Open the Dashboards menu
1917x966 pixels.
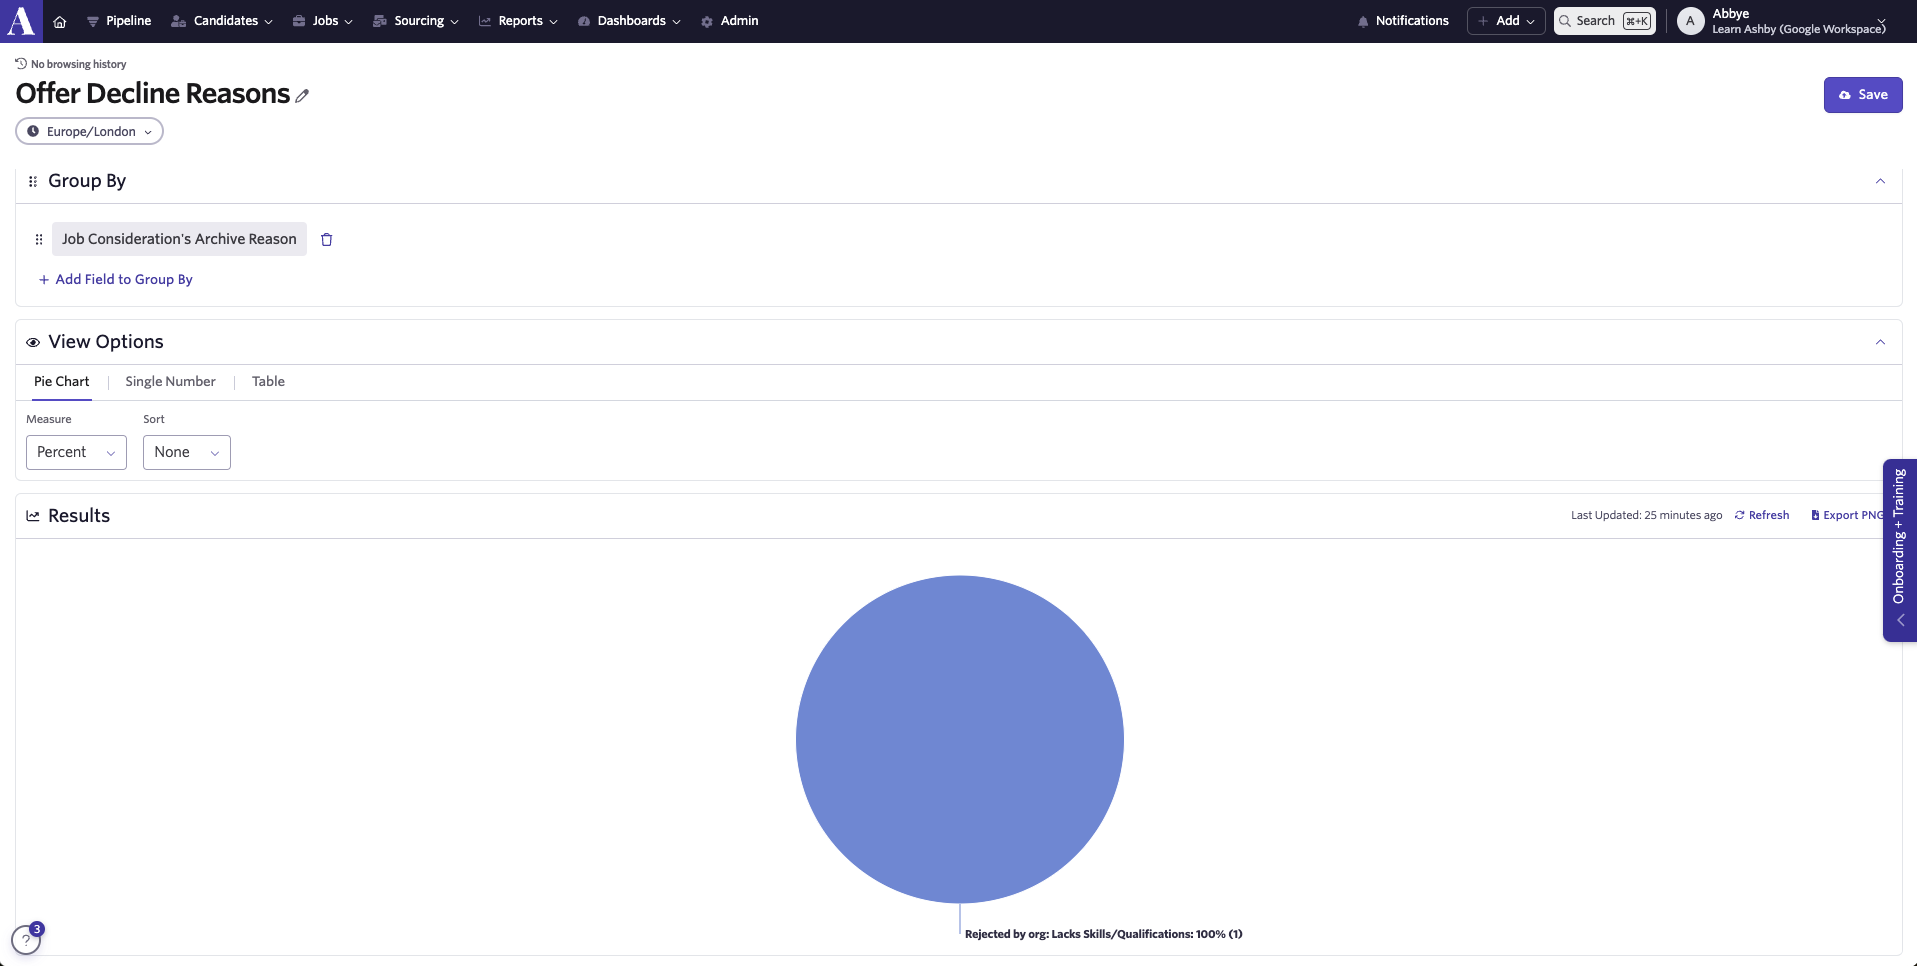629,21
